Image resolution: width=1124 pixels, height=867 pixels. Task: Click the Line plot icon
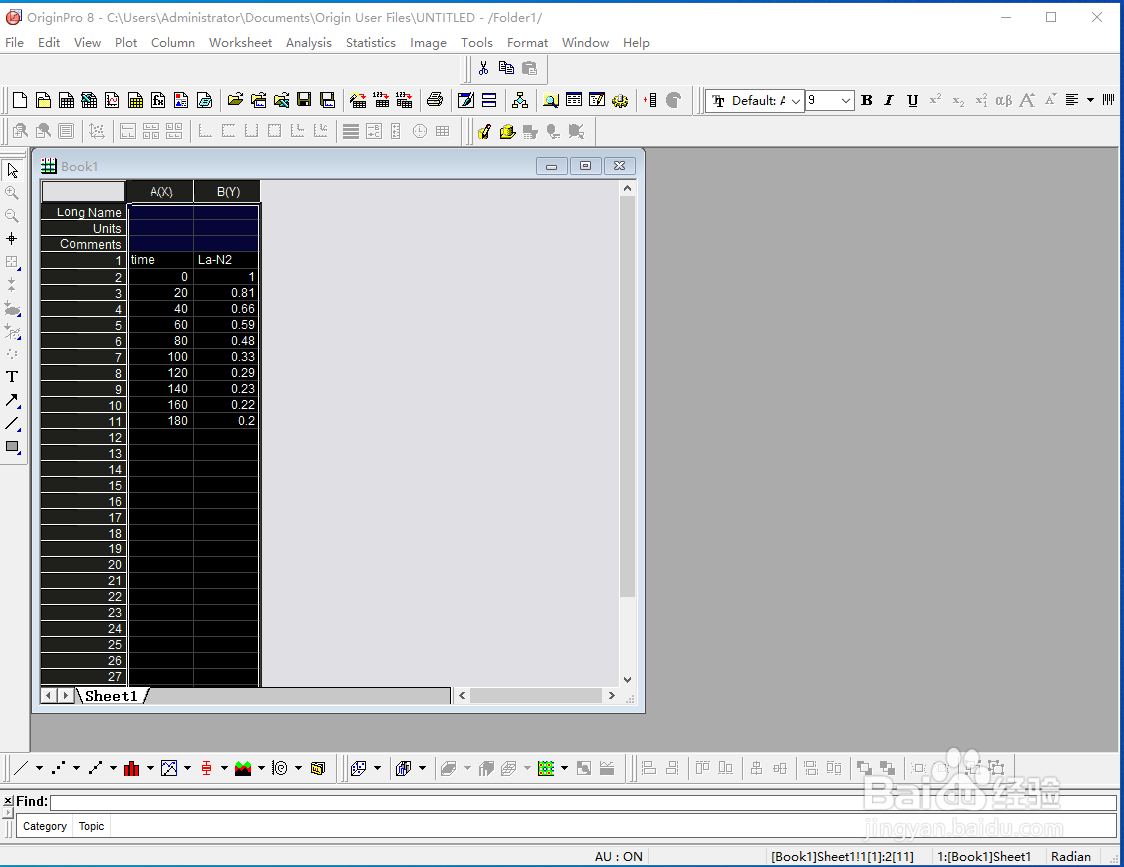point(21,768)
